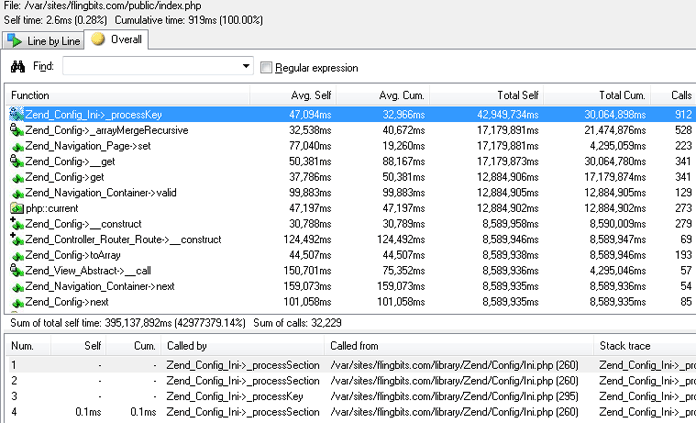This screenshot has height=423, width=696.
Task: Click the Num. column header
Action: [x=28, y=346]
